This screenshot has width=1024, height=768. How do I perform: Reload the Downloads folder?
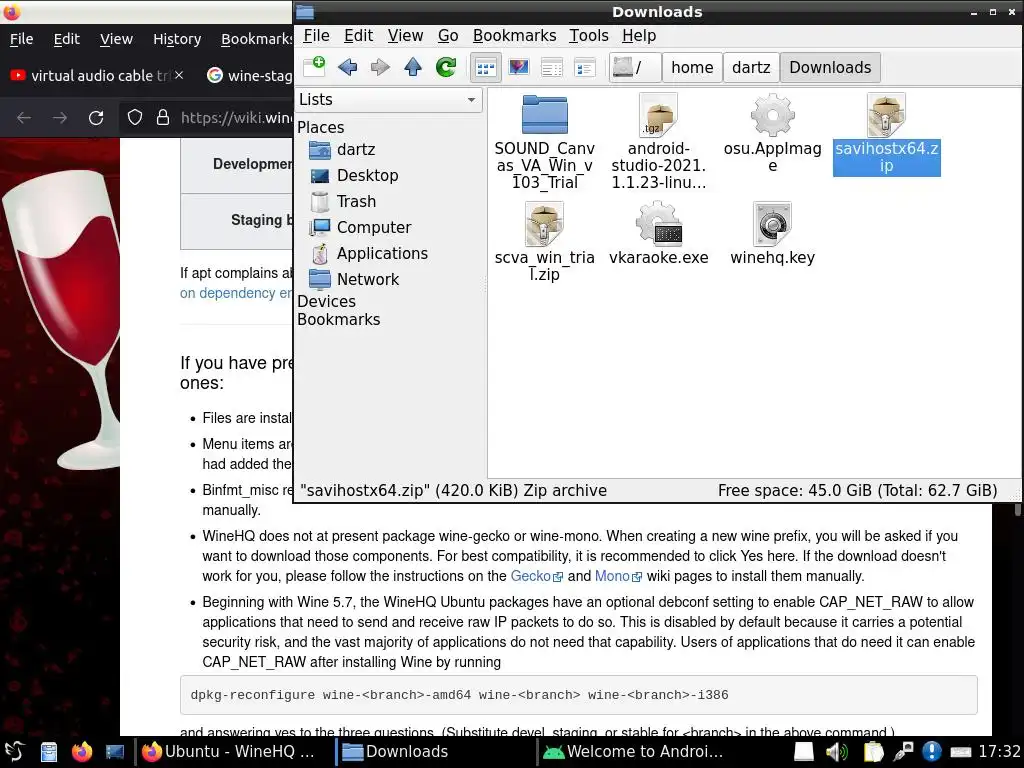click(446, 67)
